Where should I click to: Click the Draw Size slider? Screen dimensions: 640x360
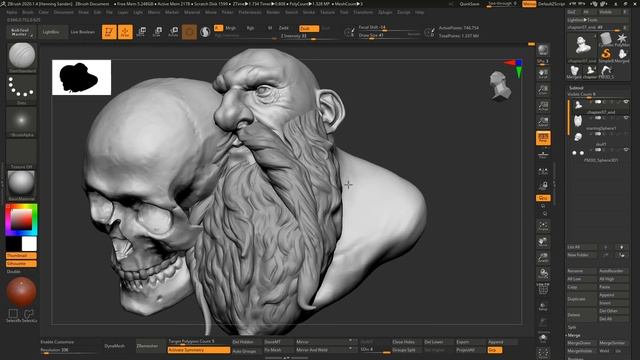[x=389, y=36]
